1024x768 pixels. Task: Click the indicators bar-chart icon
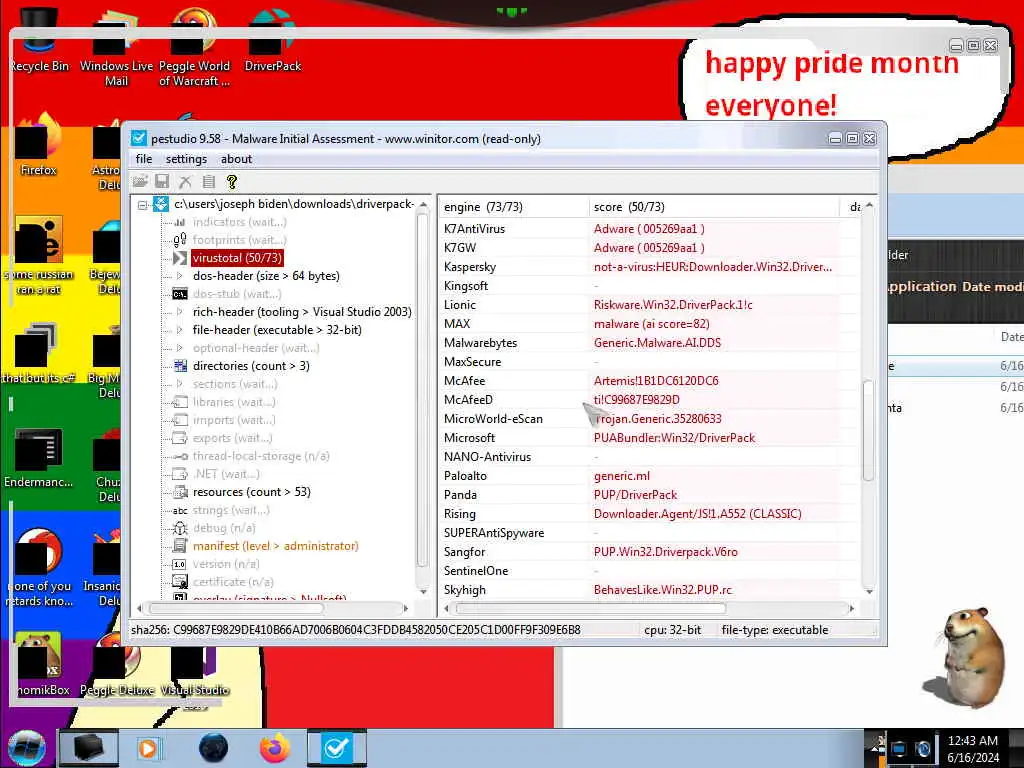180,222
